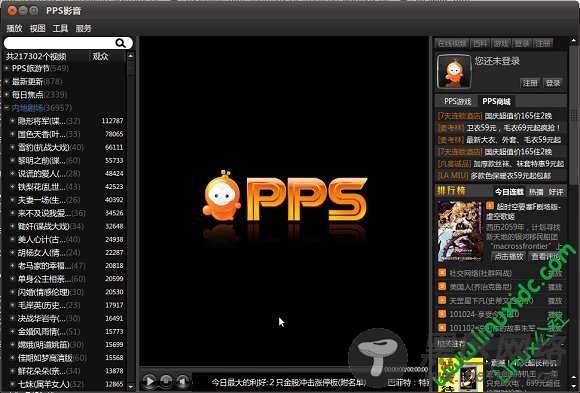The image size is (580, 393).
Task: Open 美国人(乔治克鲁尼) in ranking list
Action: pyautogui.click(x=480, y=287)
